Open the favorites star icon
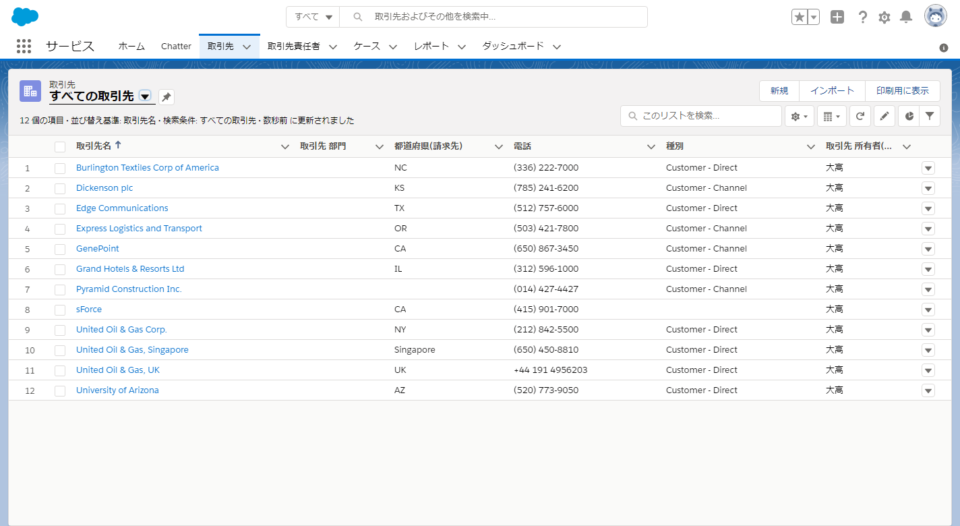Screen dimensions: 960x526 click(x=799, y=17)
